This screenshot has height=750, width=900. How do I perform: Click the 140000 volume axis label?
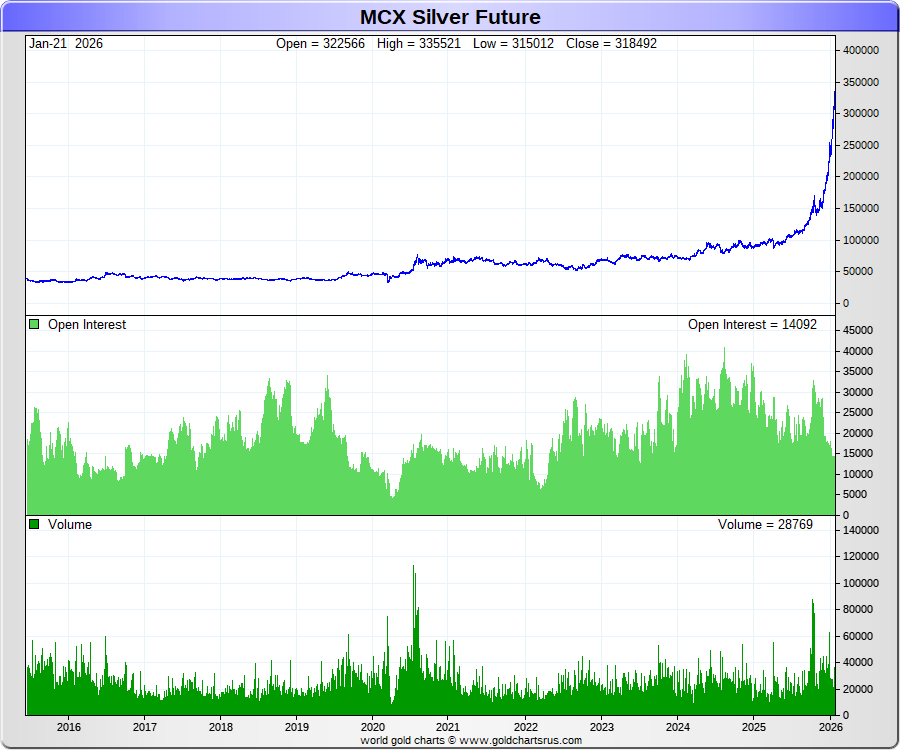click(861, 530)
